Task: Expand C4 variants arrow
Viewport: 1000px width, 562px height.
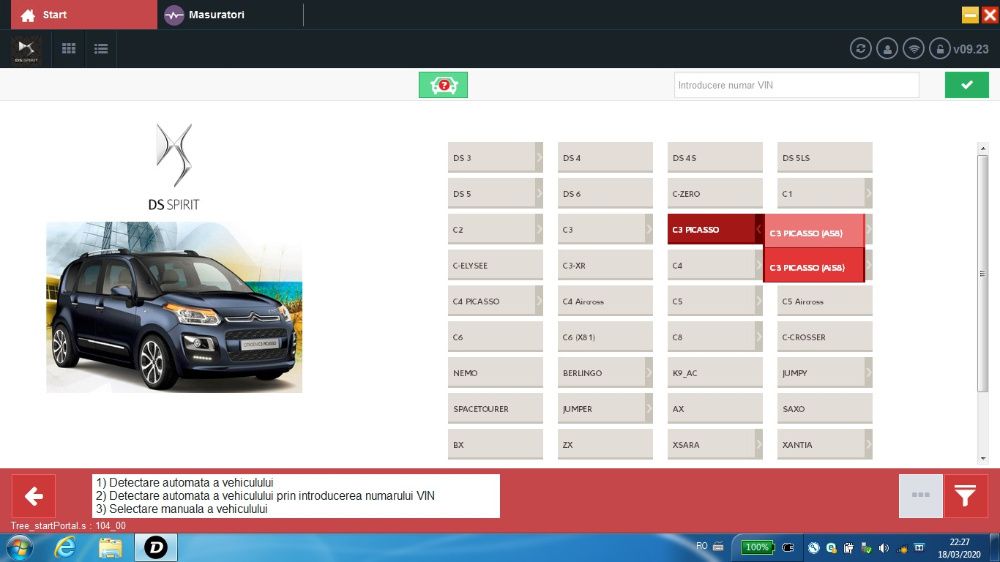Action: click(x=759, y=265)
